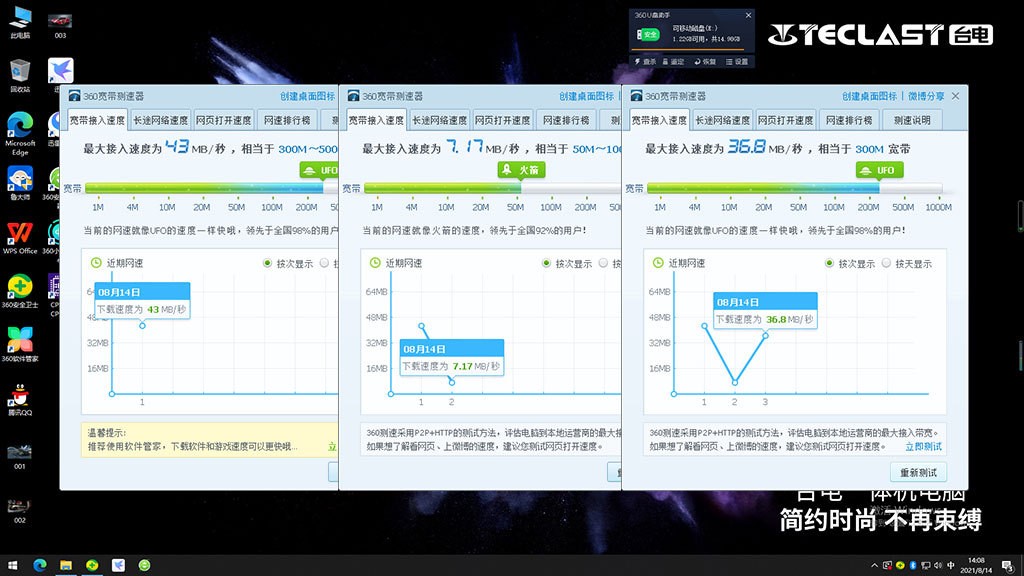The width and height of the screenshot is (1024, 576).
Task: Click test point 1 on middle window graph
Action: coord(422,326)
